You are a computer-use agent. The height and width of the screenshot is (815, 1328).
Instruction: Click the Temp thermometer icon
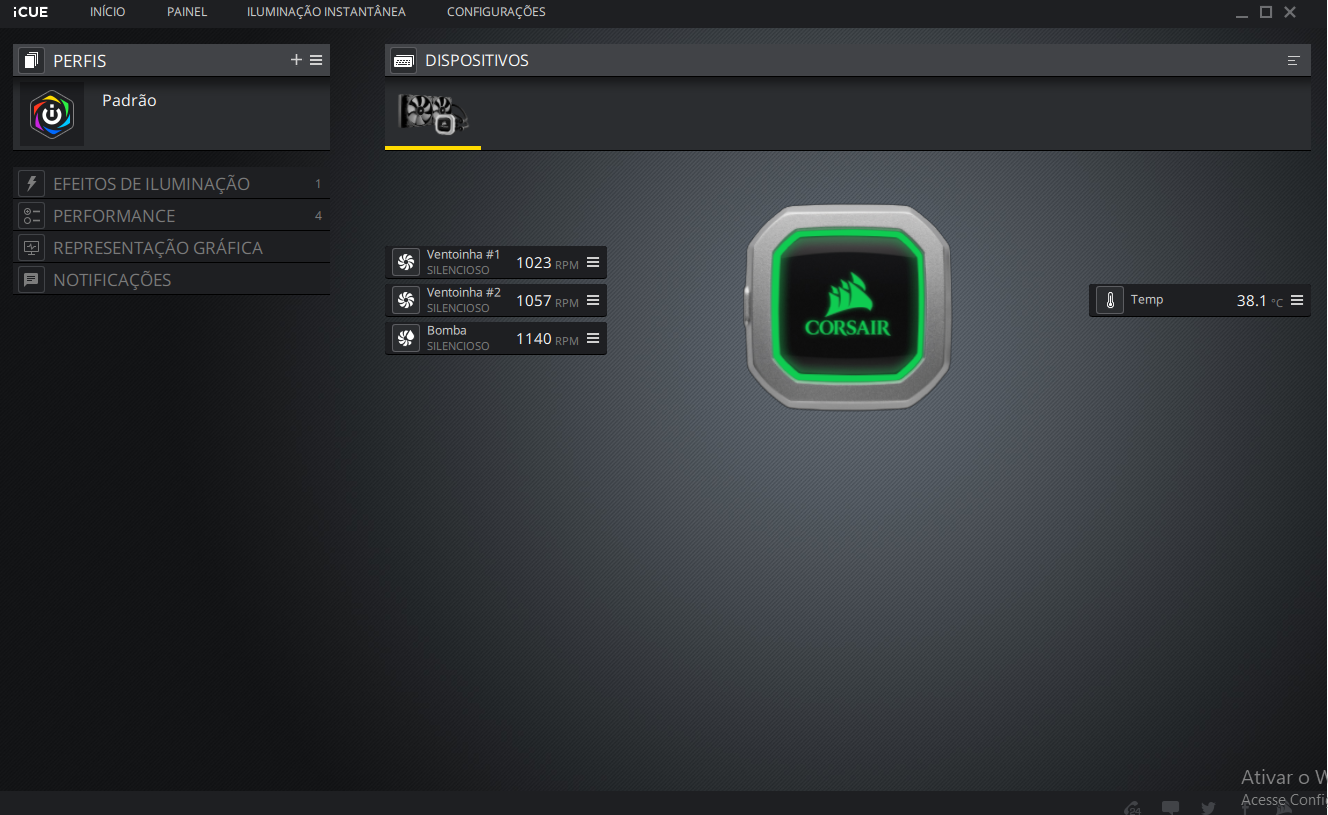point(1110,300)
